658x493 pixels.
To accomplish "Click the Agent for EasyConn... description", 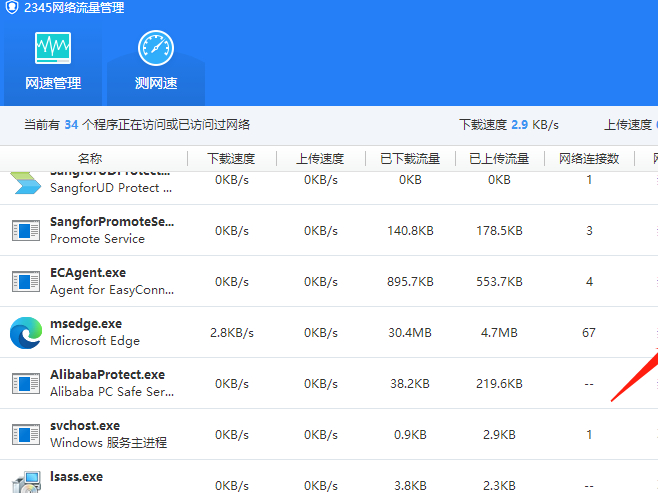I will point(112,290).
